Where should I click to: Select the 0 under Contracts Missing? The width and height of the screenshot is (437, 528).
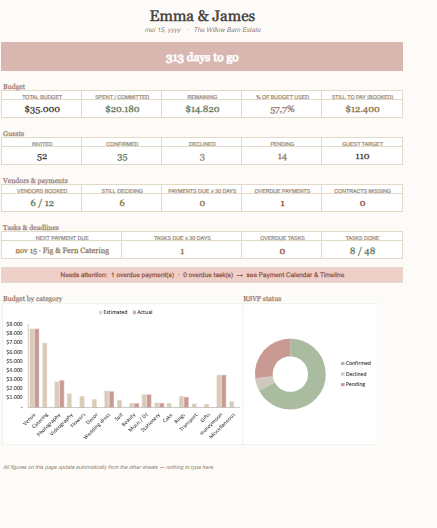pyautogui.click(x=362, y=203)
